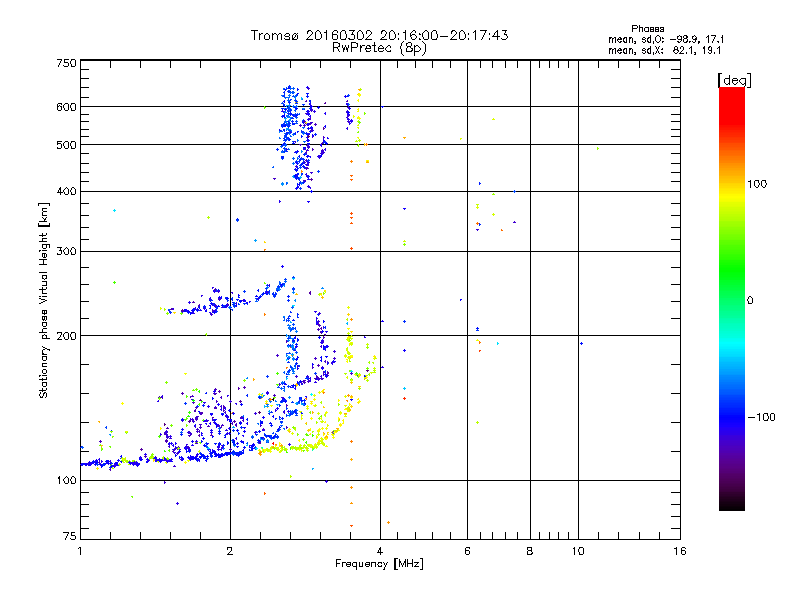This screenshot has height=600, width=800.
Task: Click the x-axis title 'Frequency [MHz]'
Action: click(379, 564)
